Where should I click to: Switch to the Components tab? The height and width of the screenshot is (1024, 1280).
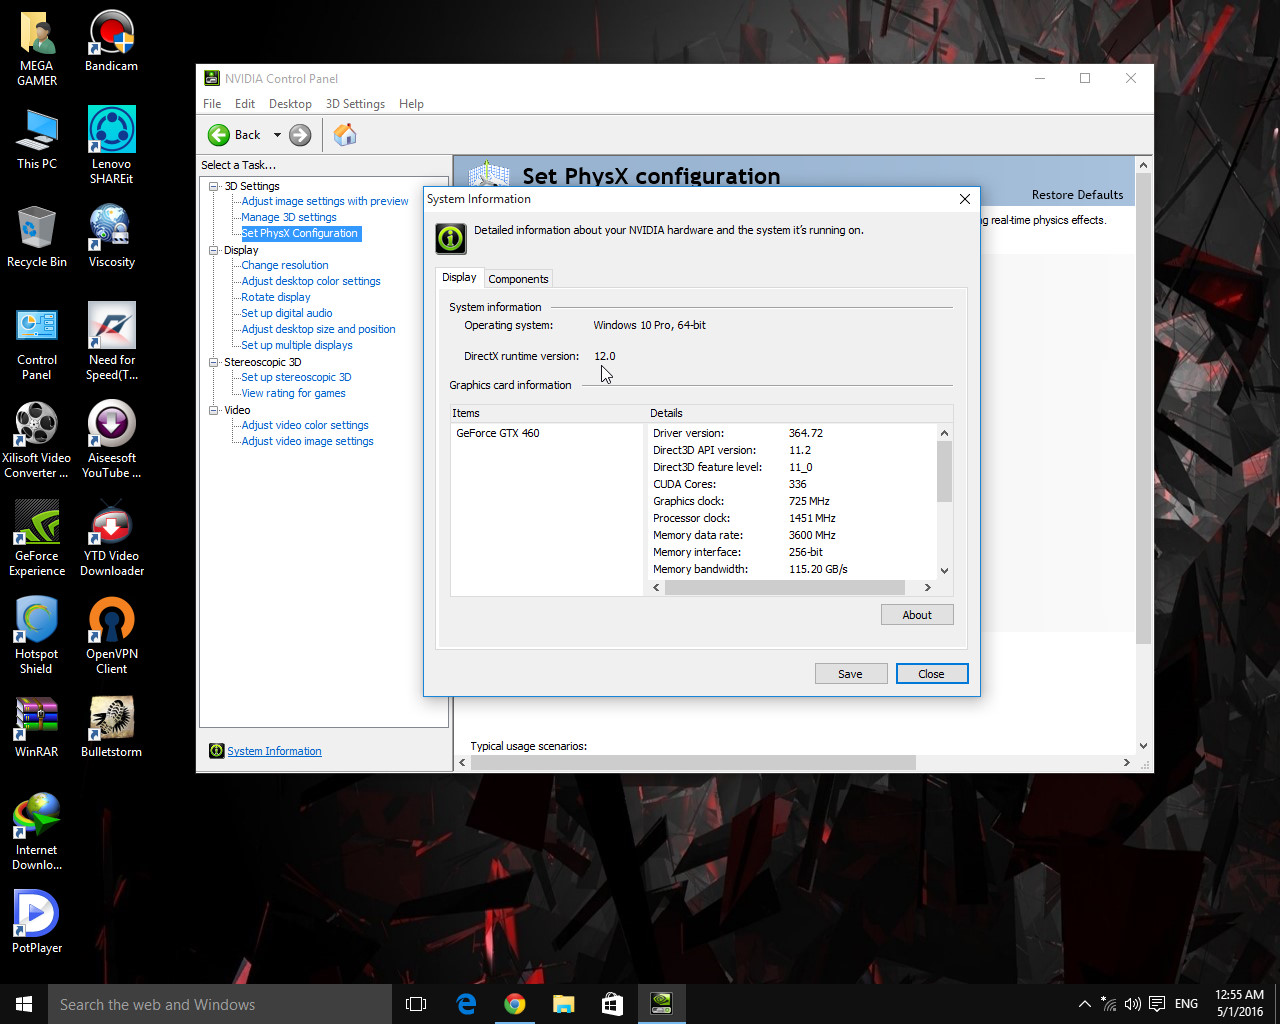pos(518,279)
